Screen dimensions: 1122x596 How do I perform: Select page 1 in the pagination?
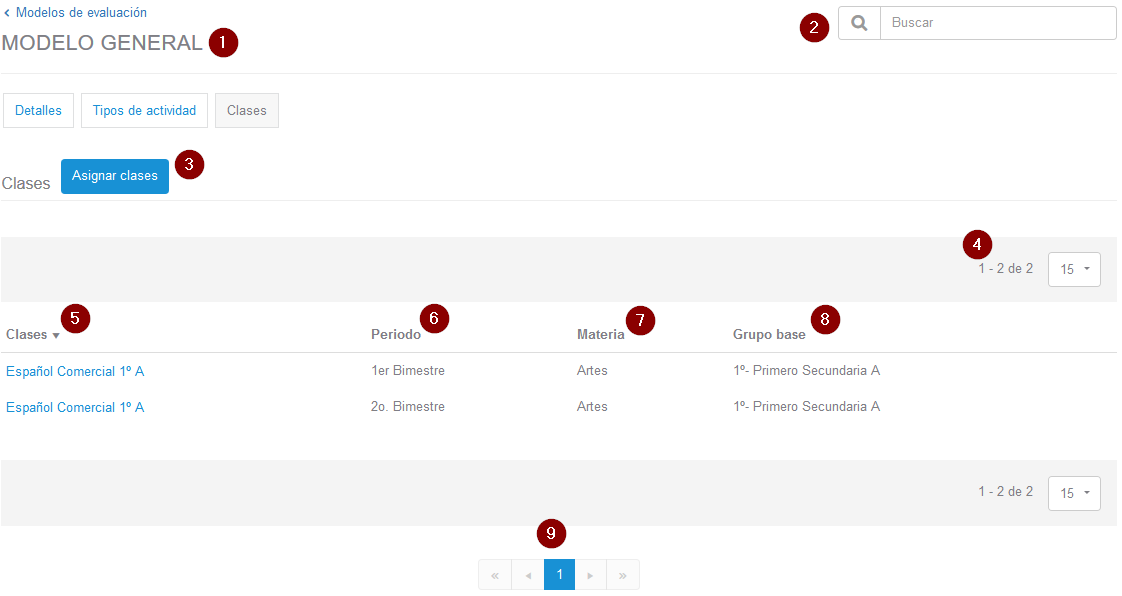(x=559, y=575)
